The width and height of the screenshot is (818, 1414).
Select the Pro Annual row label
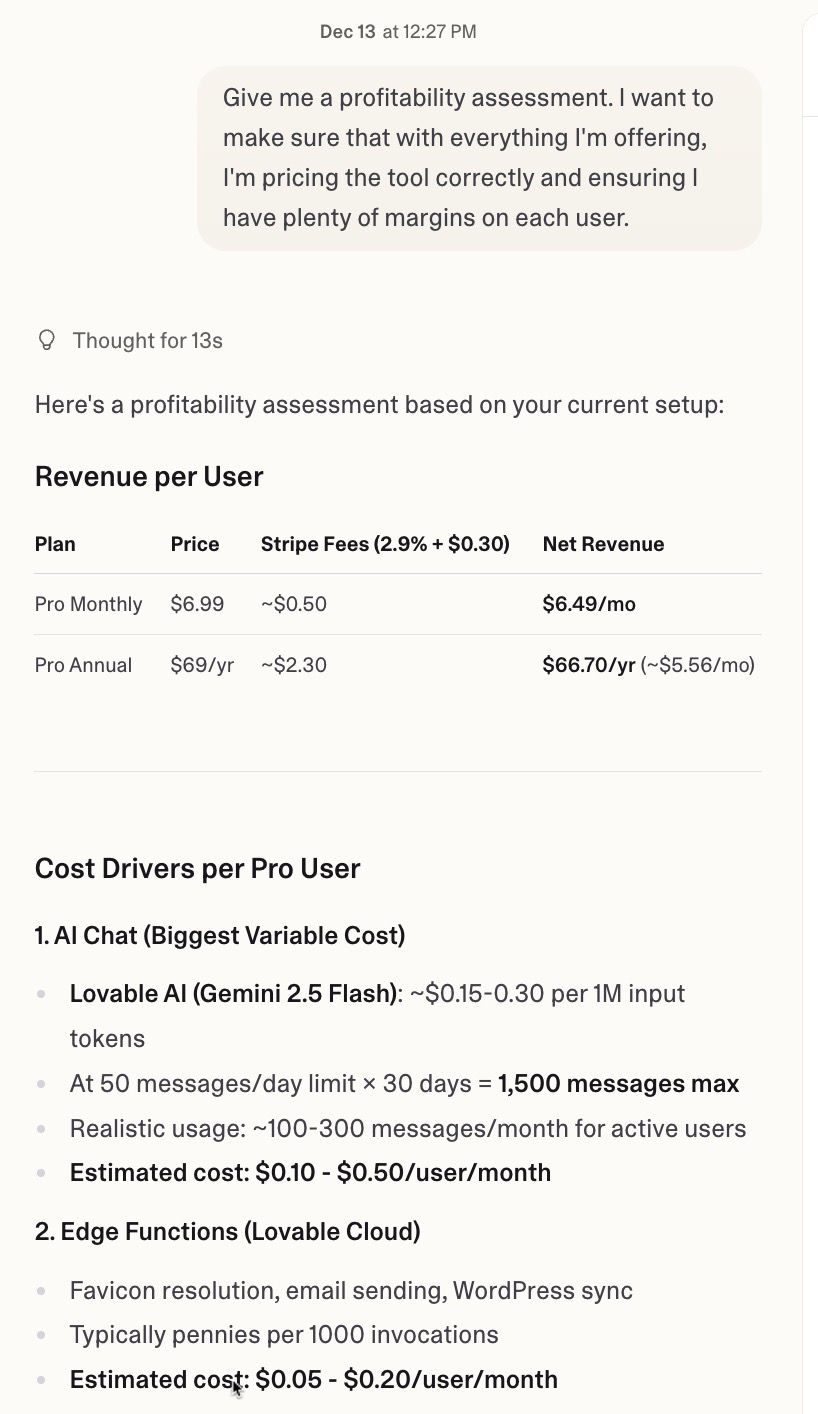83,665
